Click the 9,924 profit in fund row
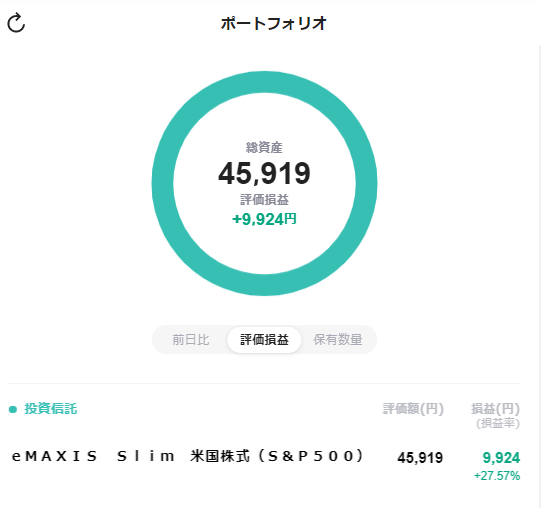The width and height of the screenshot is (541, 508). (x=501, y=458)
